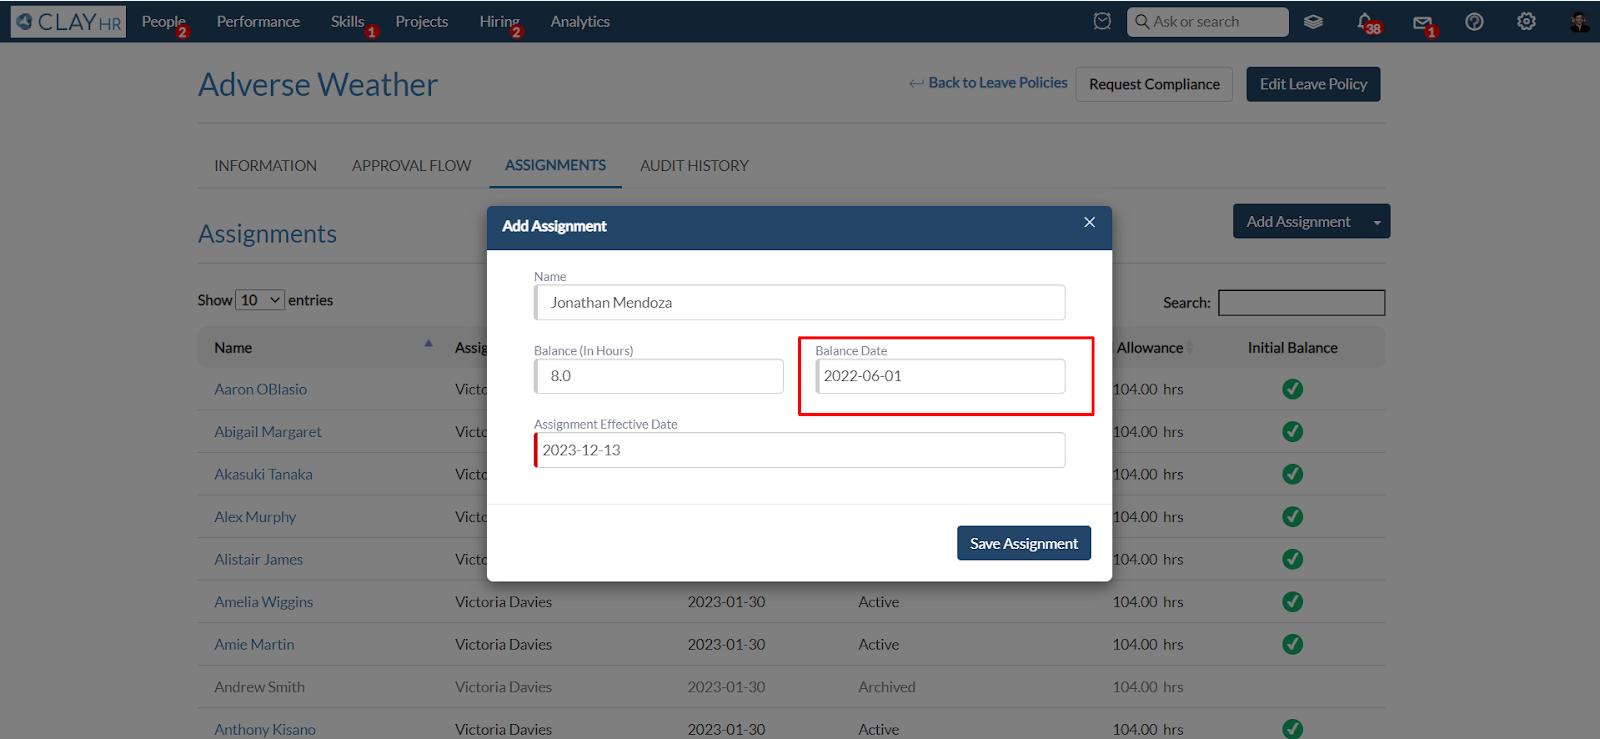
Task: Click Andrew Smith archived row name
Action: 259,687
